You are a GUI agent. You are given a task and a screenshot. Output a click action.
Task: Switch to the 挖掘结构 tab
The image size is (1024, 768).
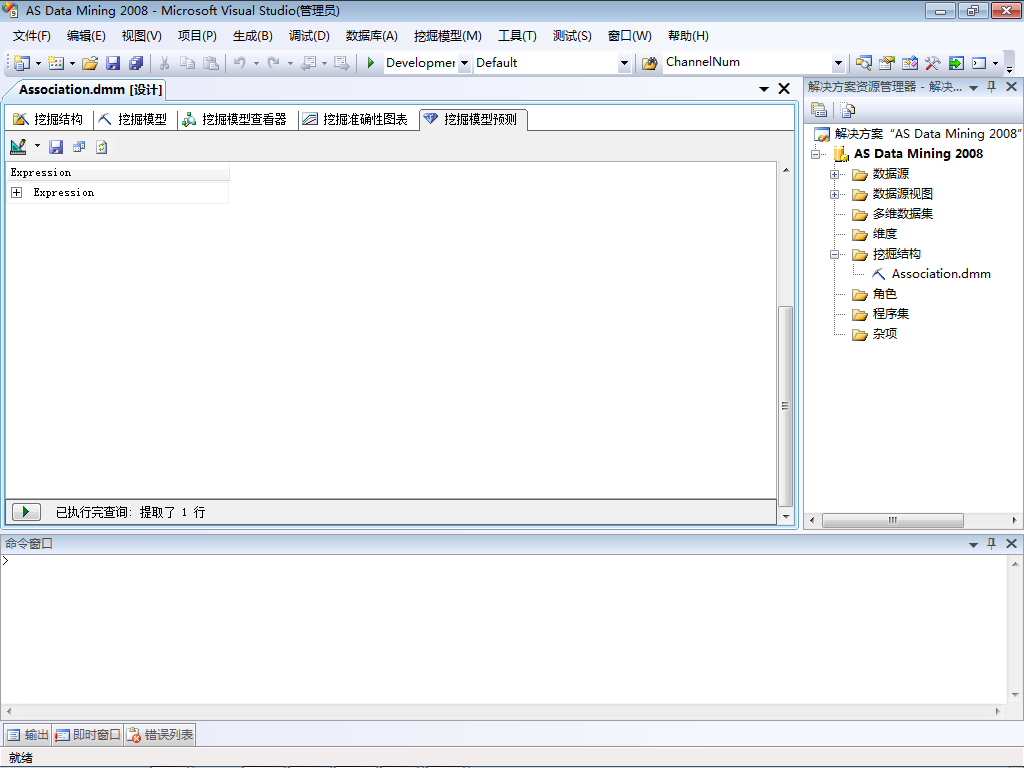(49, 119)
